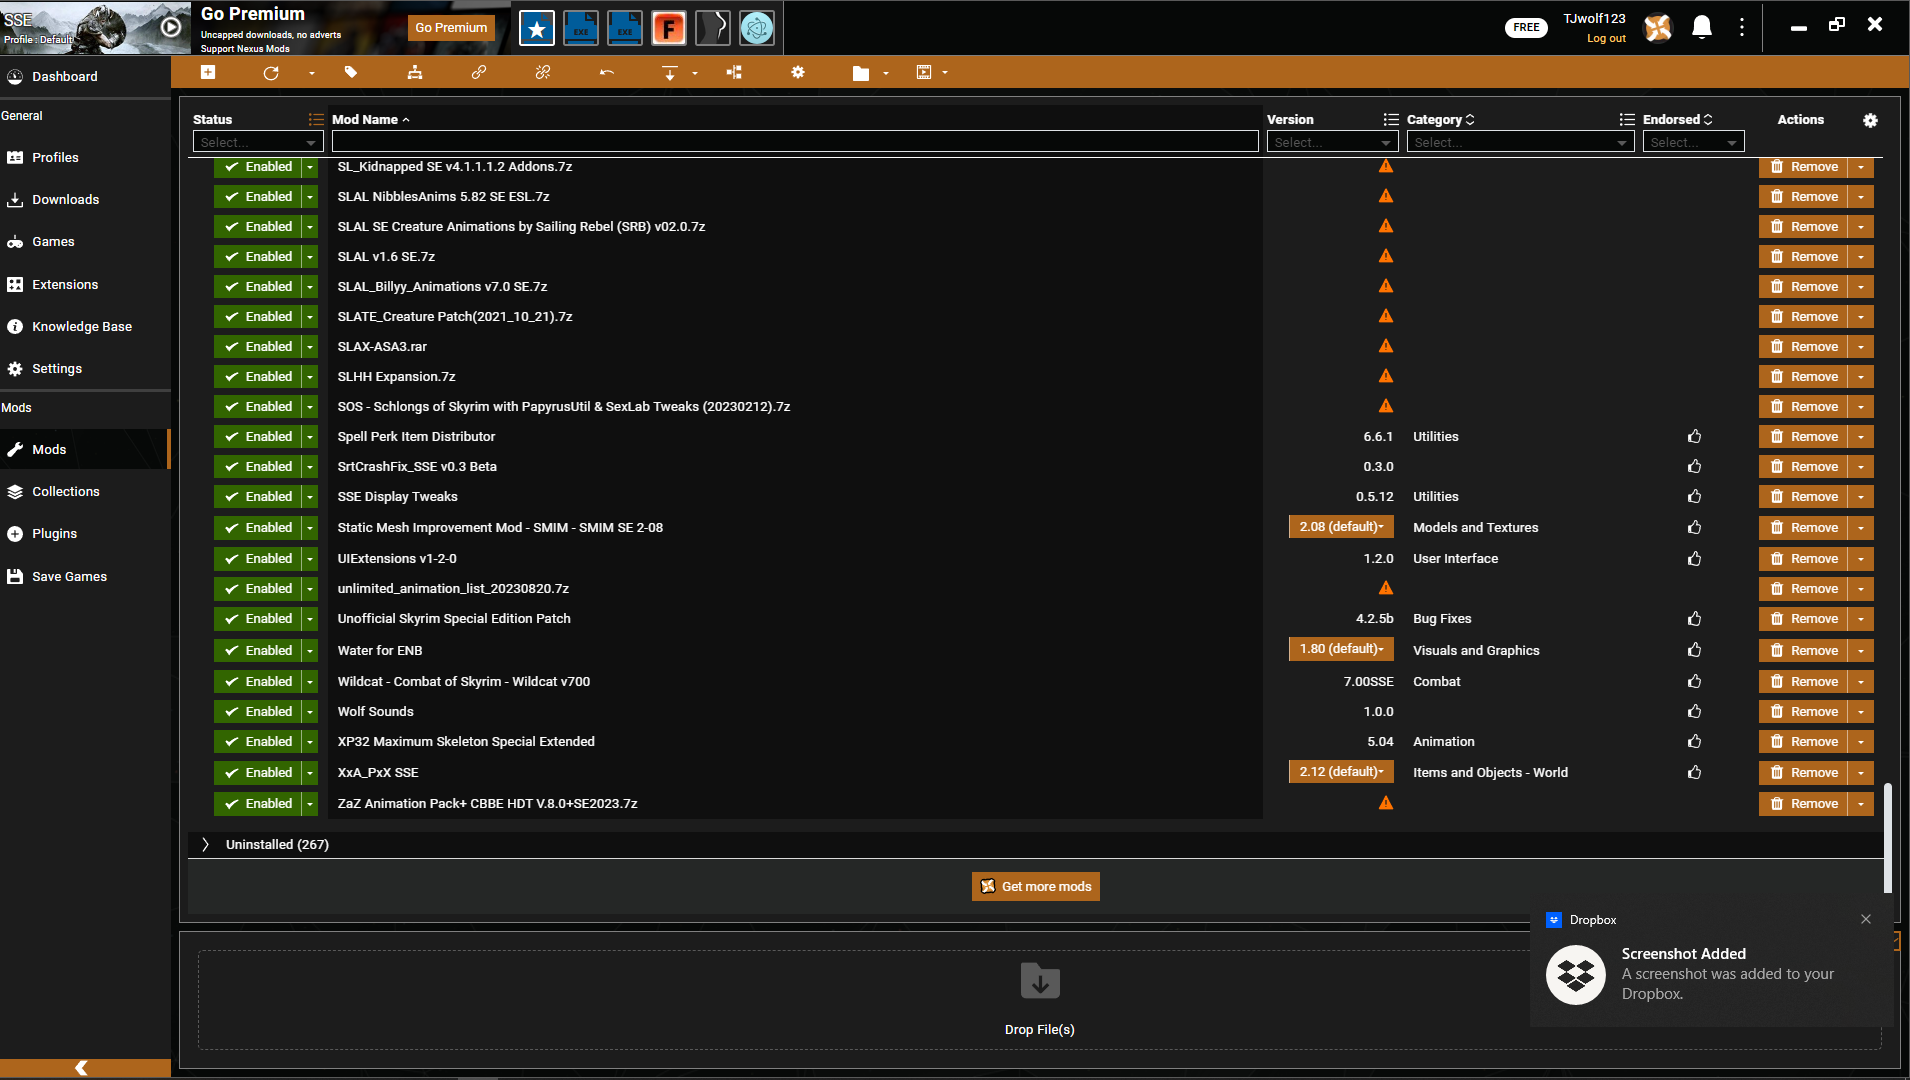Toggle Enabled status for SLAX-ASA3.rar
The width and height of the screenshot is (1910, 1080).
[258, 347]
